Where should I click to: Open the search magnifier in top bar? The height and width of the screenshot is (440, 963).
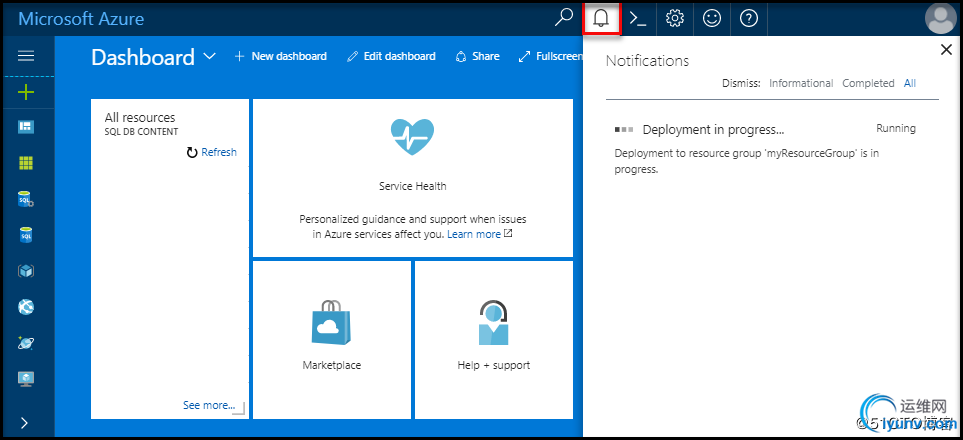tap(563, 18)
